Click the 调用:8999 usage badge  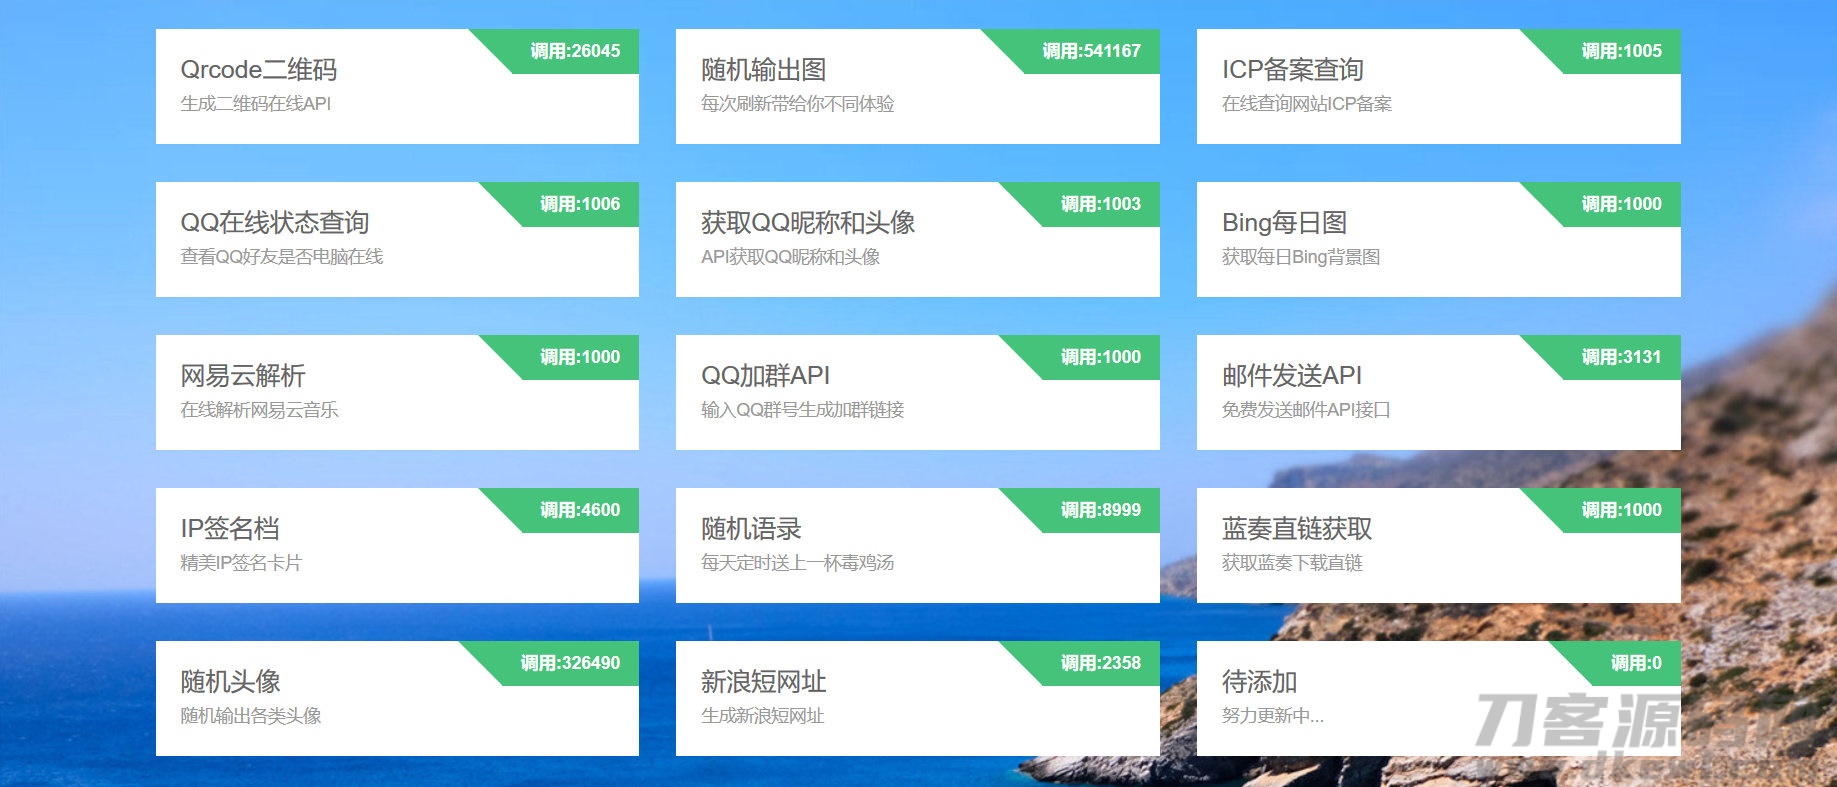click(1100, 510)
